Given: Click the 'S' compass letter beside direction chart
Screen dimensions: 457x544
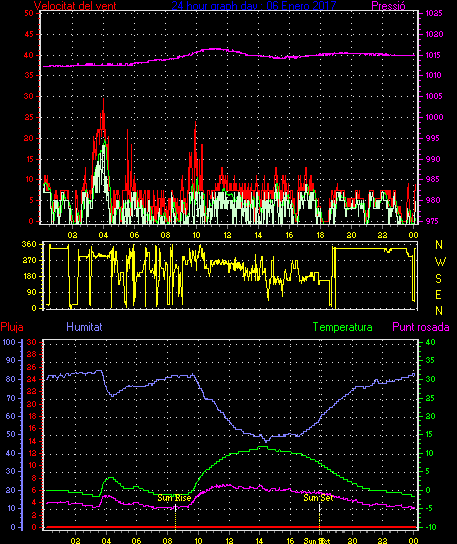Looking at the screenshot, I should [439, 278].
